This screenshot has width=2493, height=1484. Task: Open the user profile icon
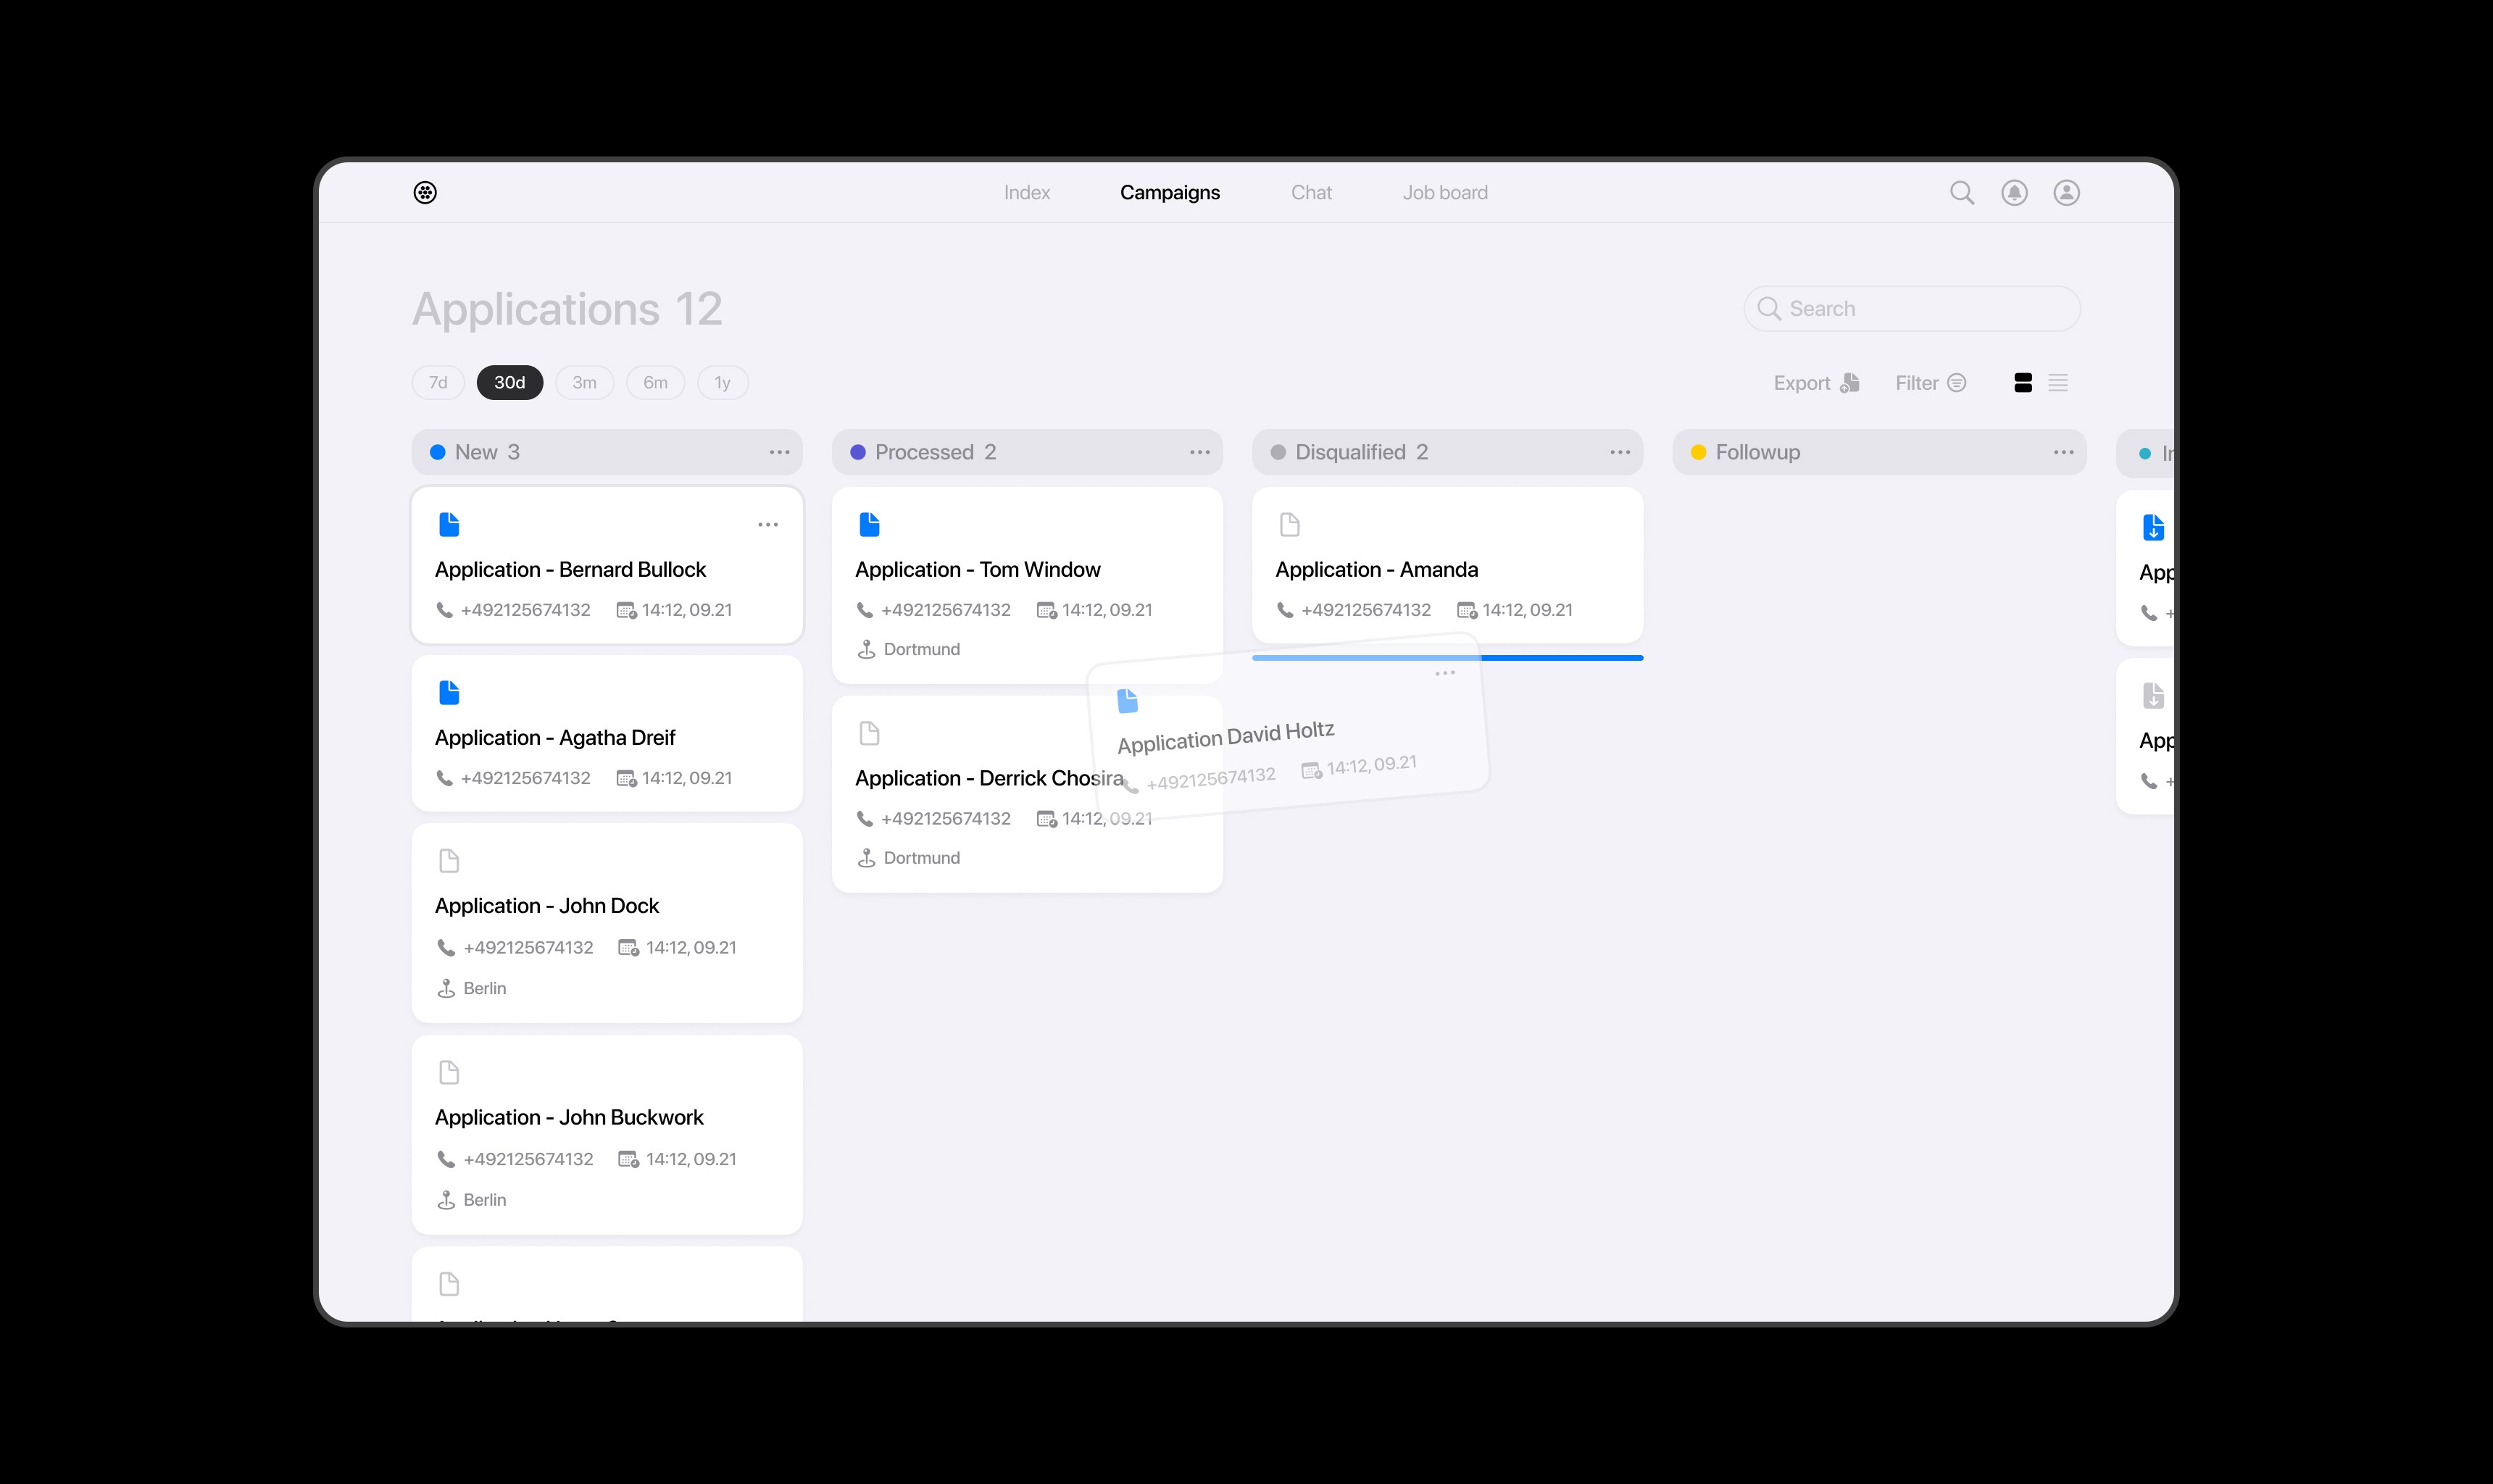(2066, 193)
